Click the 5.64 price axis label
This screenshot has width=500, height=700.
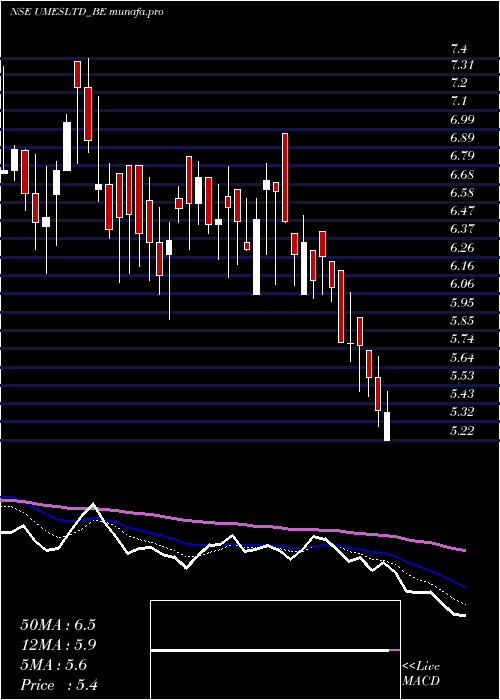coord(462,357)
